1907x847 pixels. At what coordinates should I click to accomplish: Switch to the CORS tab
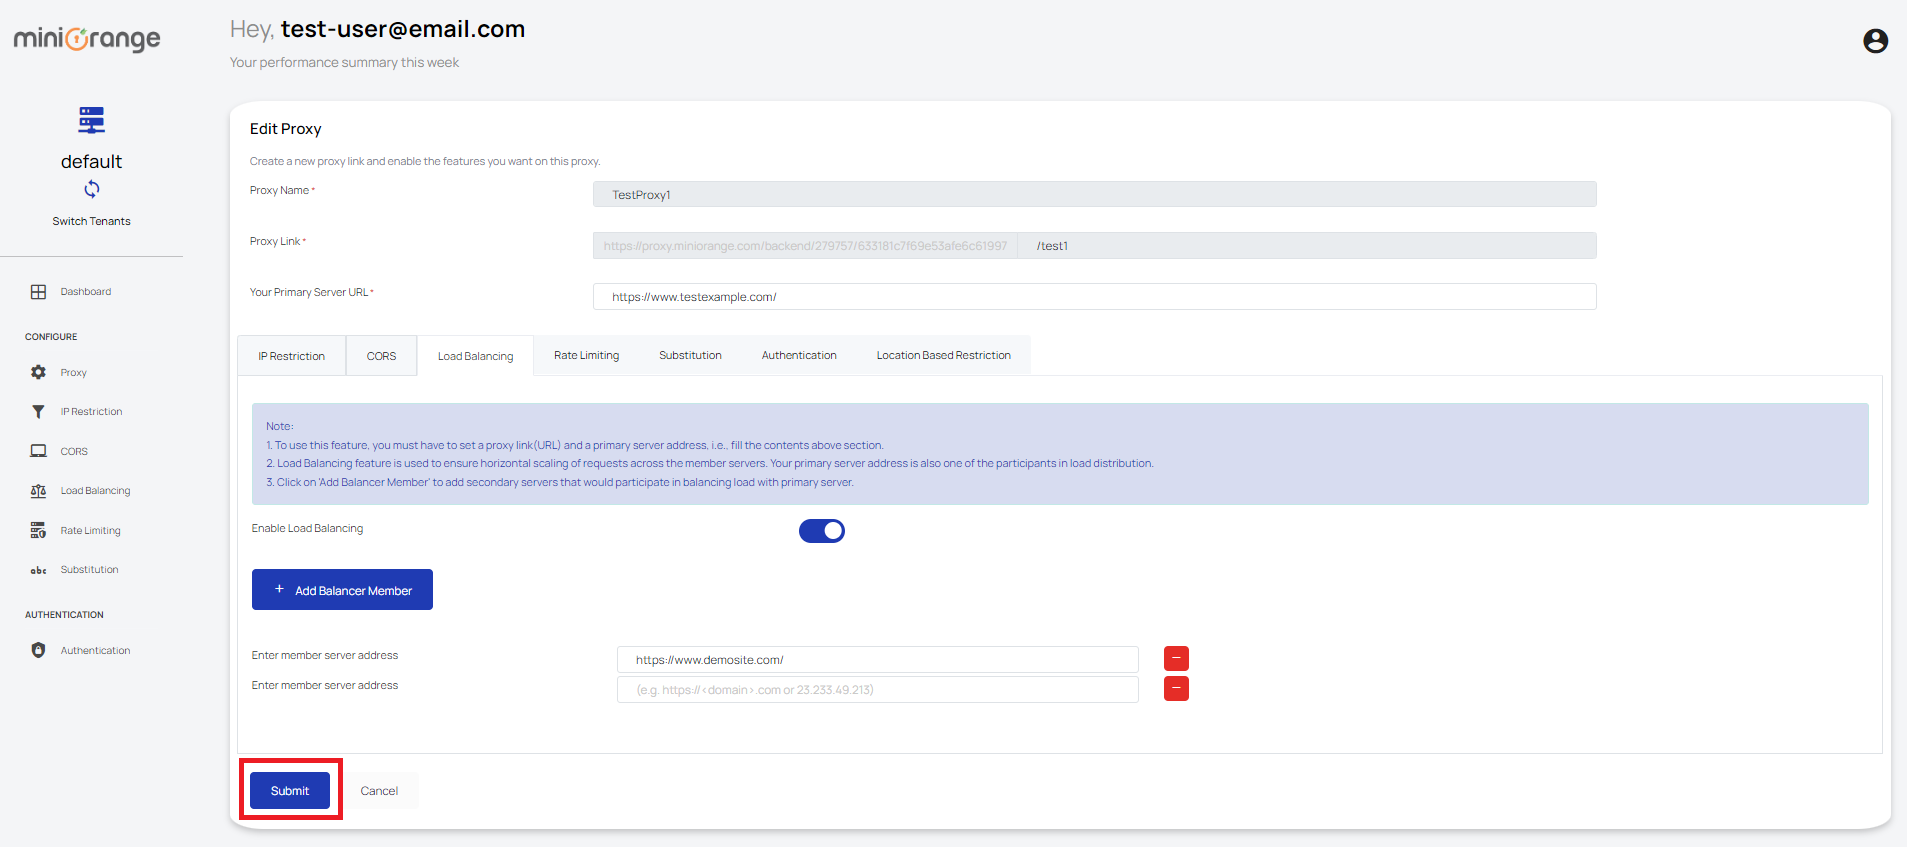click(x=381, y=356)
